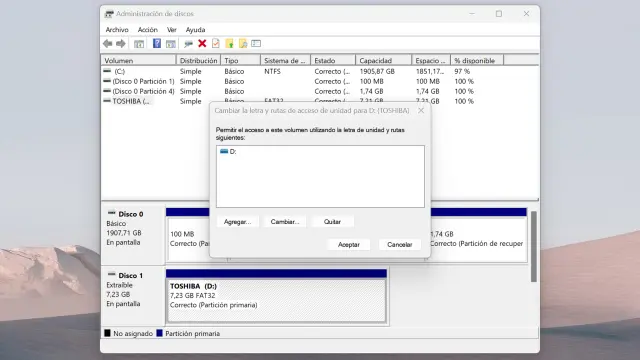Image resolution: width=640 pixels, height=360 pixels.
Task: Click the No asignado black legend swatch
Action: (107, 333)
